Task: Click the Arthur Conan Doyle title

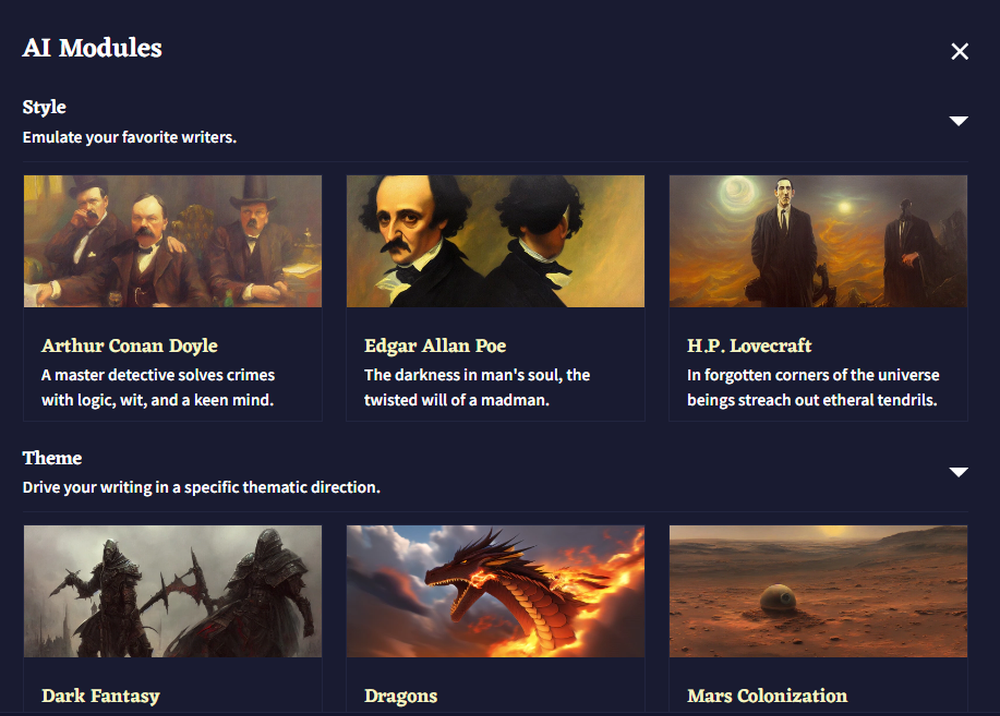Action: [129, 346]
